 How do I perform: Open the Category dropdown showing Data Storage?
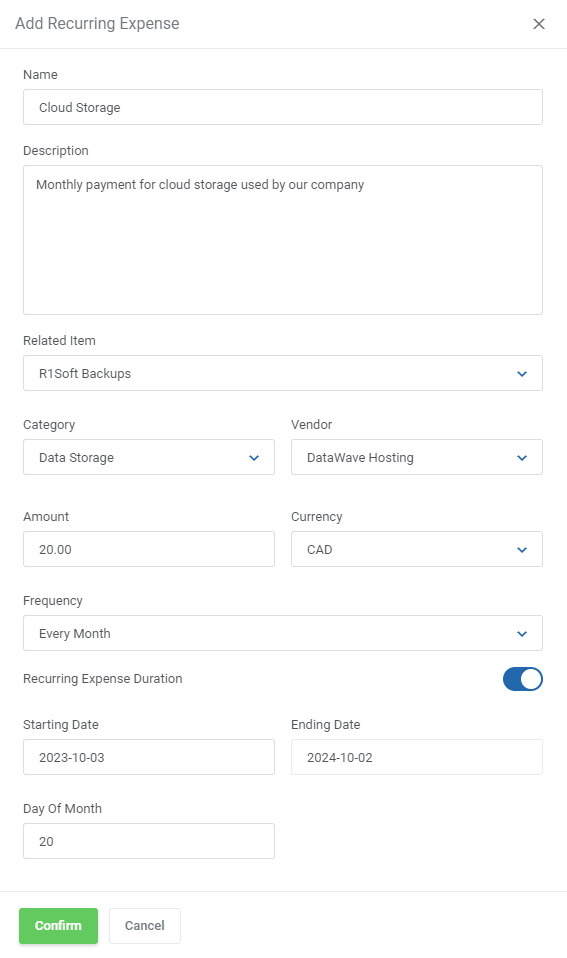point(149,457)
